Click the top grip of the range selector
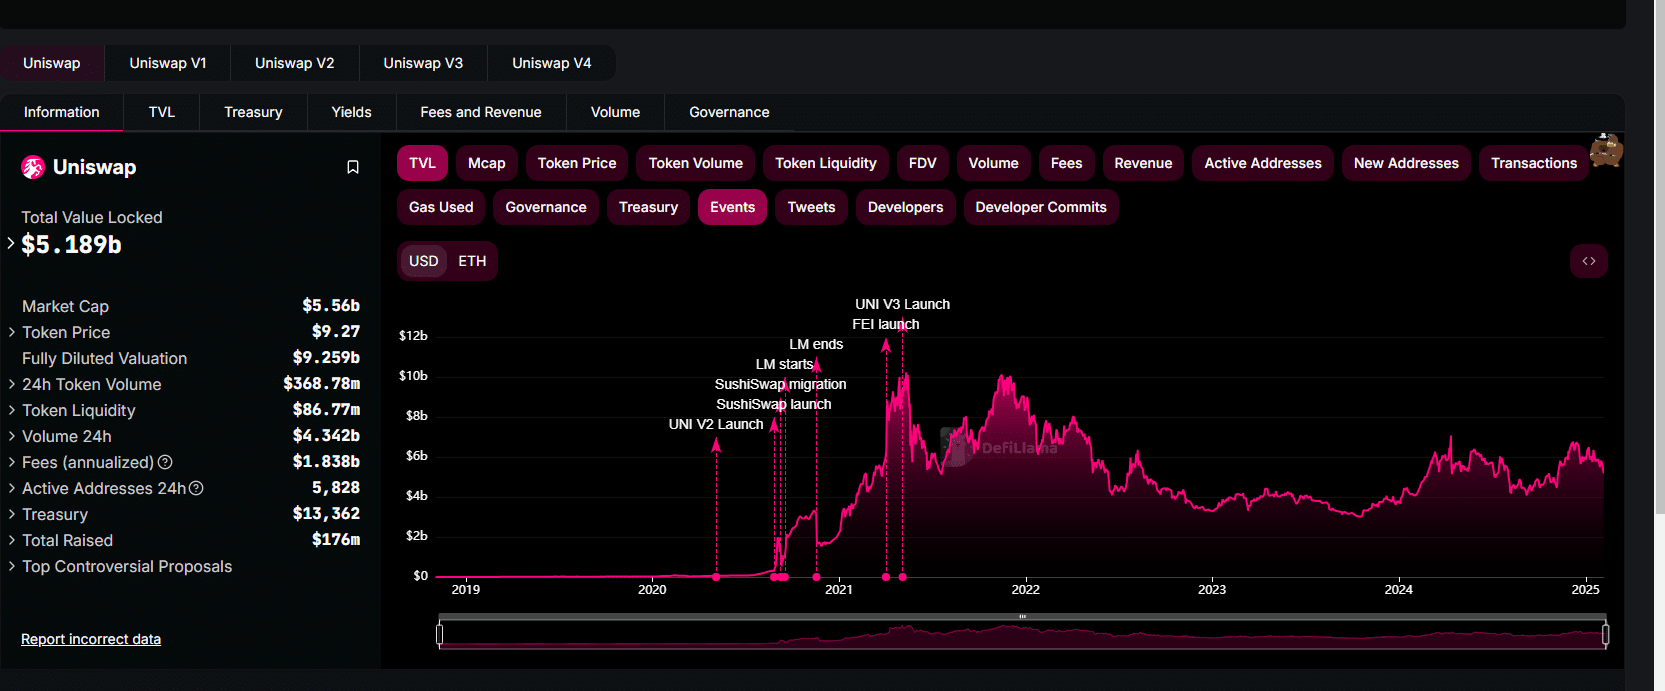This screenshot has height=691, width=1665. (1022, 617)
